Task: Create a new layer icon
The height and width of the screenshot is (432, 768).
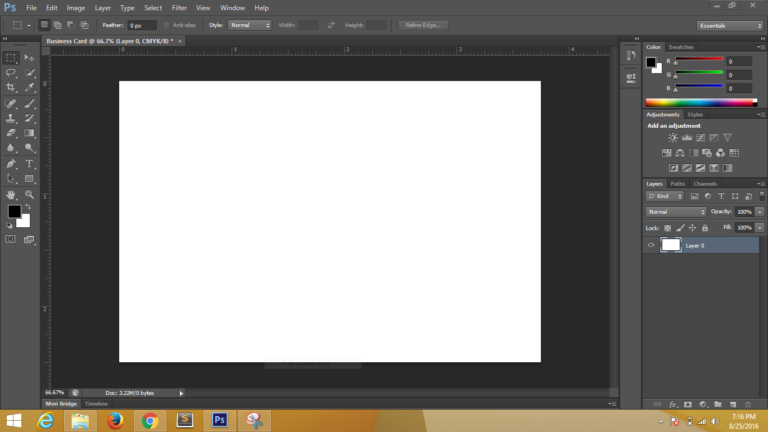Action: 733,404
